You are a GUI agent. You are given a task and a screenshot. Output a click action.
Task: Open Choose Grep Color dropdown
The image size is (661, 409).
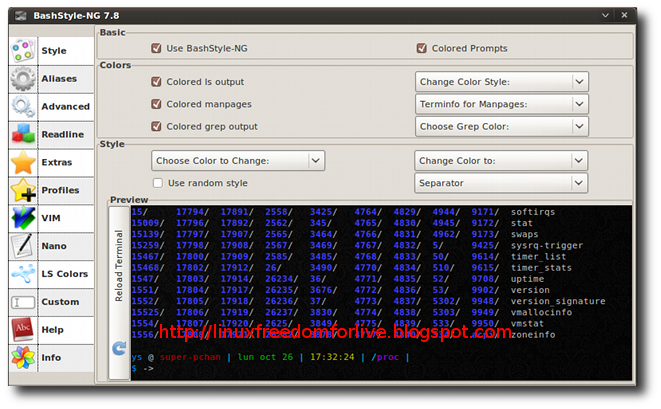502,126
